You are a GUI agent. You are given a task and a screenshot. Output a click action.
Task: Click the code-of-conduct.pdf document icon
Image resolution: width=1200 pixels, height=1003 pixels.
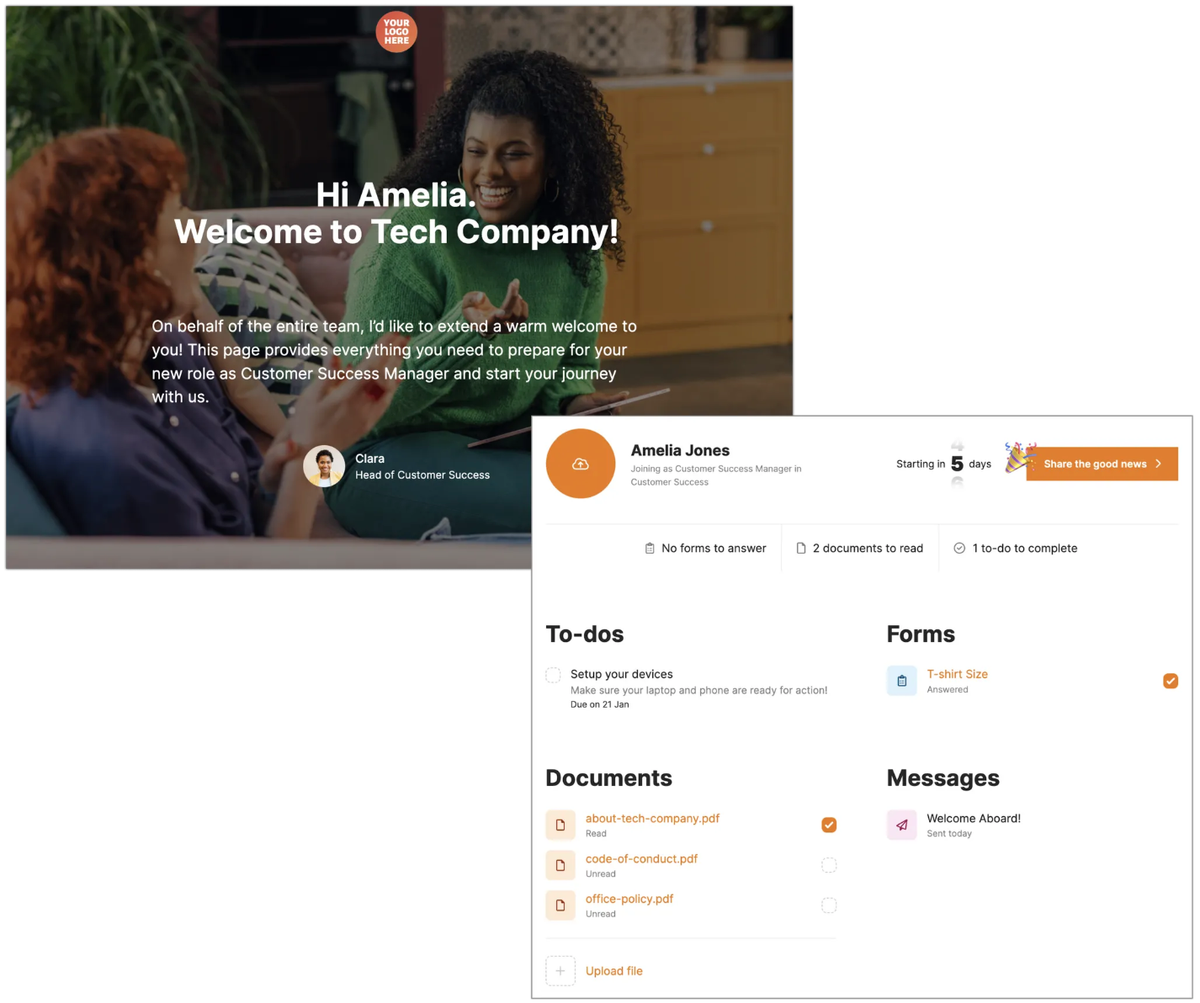pos(561,865)
